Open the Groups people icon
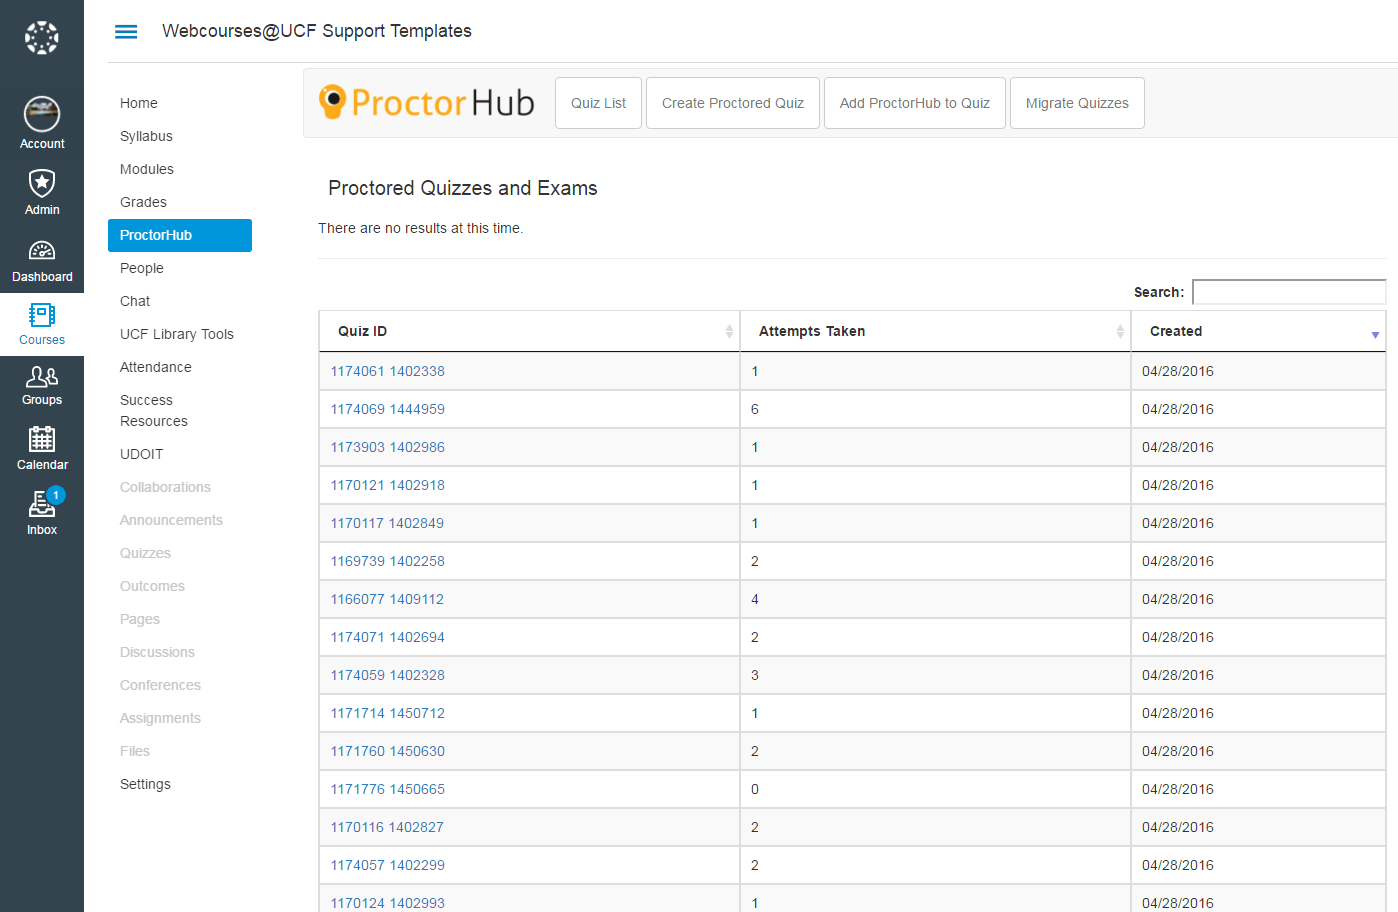The height and width of the screenshot is (912, 1398). [42, 377]
